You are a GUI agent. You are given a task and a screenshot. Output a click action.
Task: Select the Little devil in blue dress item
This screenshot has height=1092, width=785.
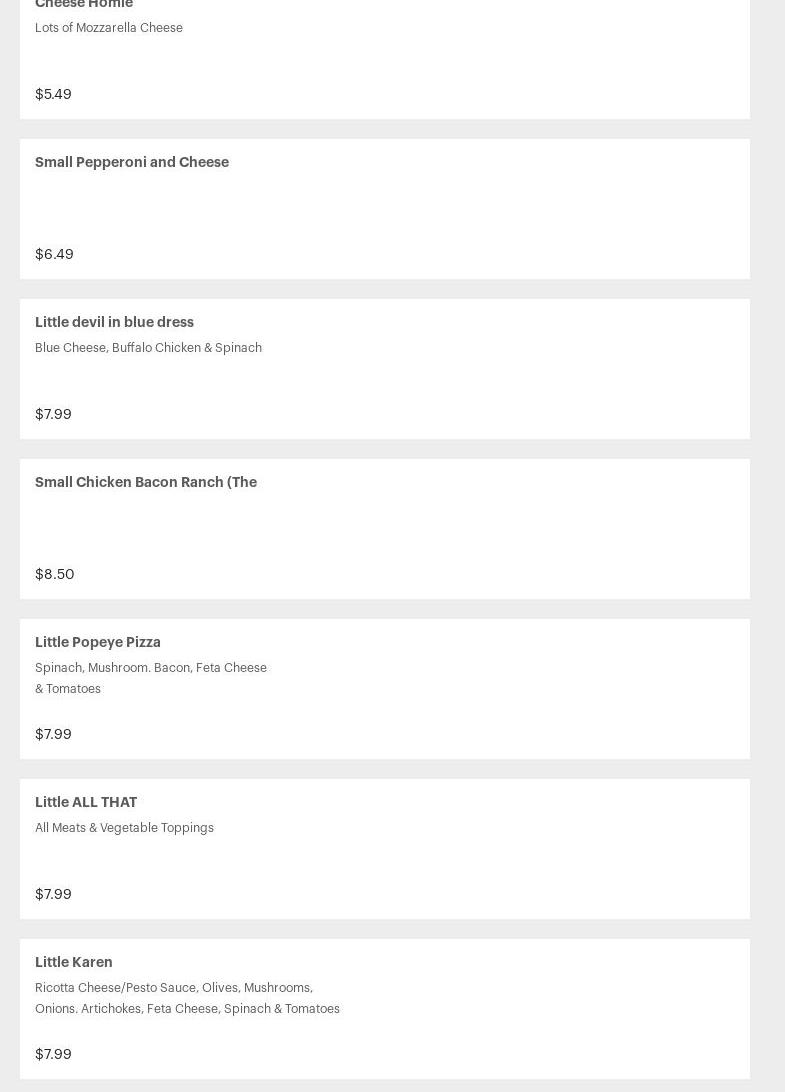(x=114, y=322)
